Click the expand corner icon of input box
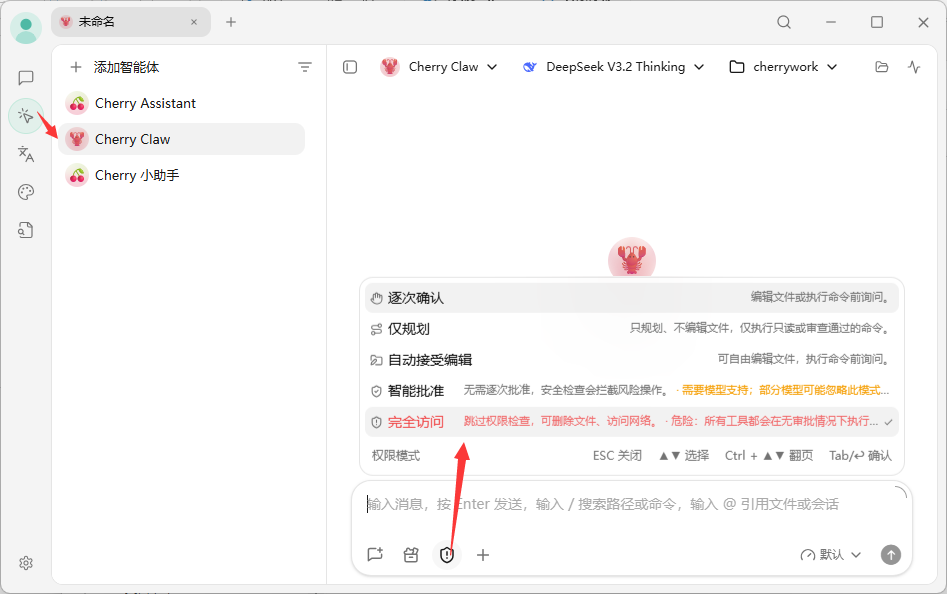 [x=900, y=492]
